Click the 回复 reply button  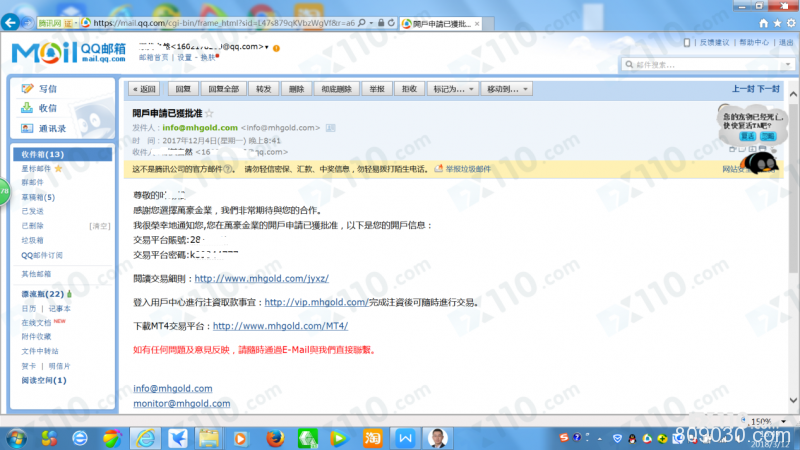click(184, 89)
